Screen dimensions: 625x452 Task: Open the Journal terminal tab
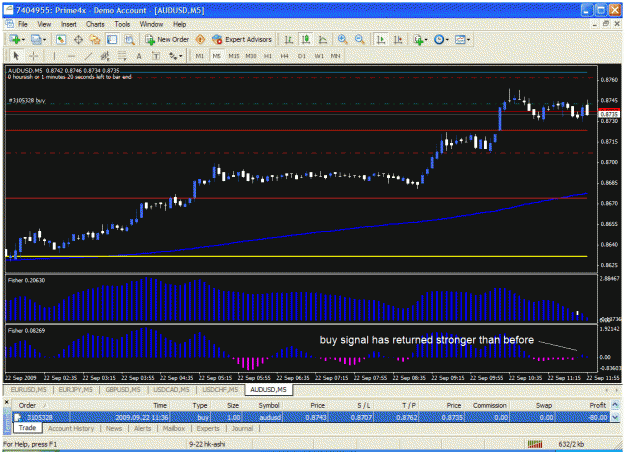click(x=242, y=428)
